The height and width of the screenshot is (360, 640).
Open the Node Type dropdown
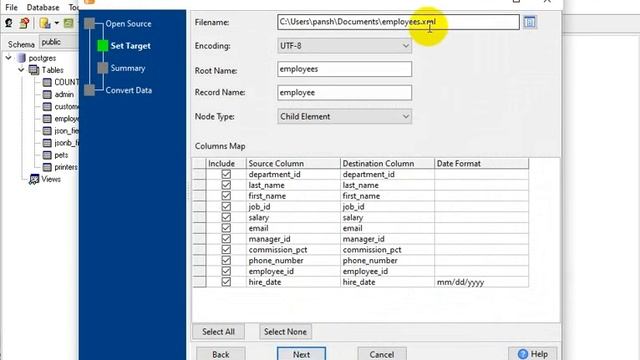click(344, 116)
